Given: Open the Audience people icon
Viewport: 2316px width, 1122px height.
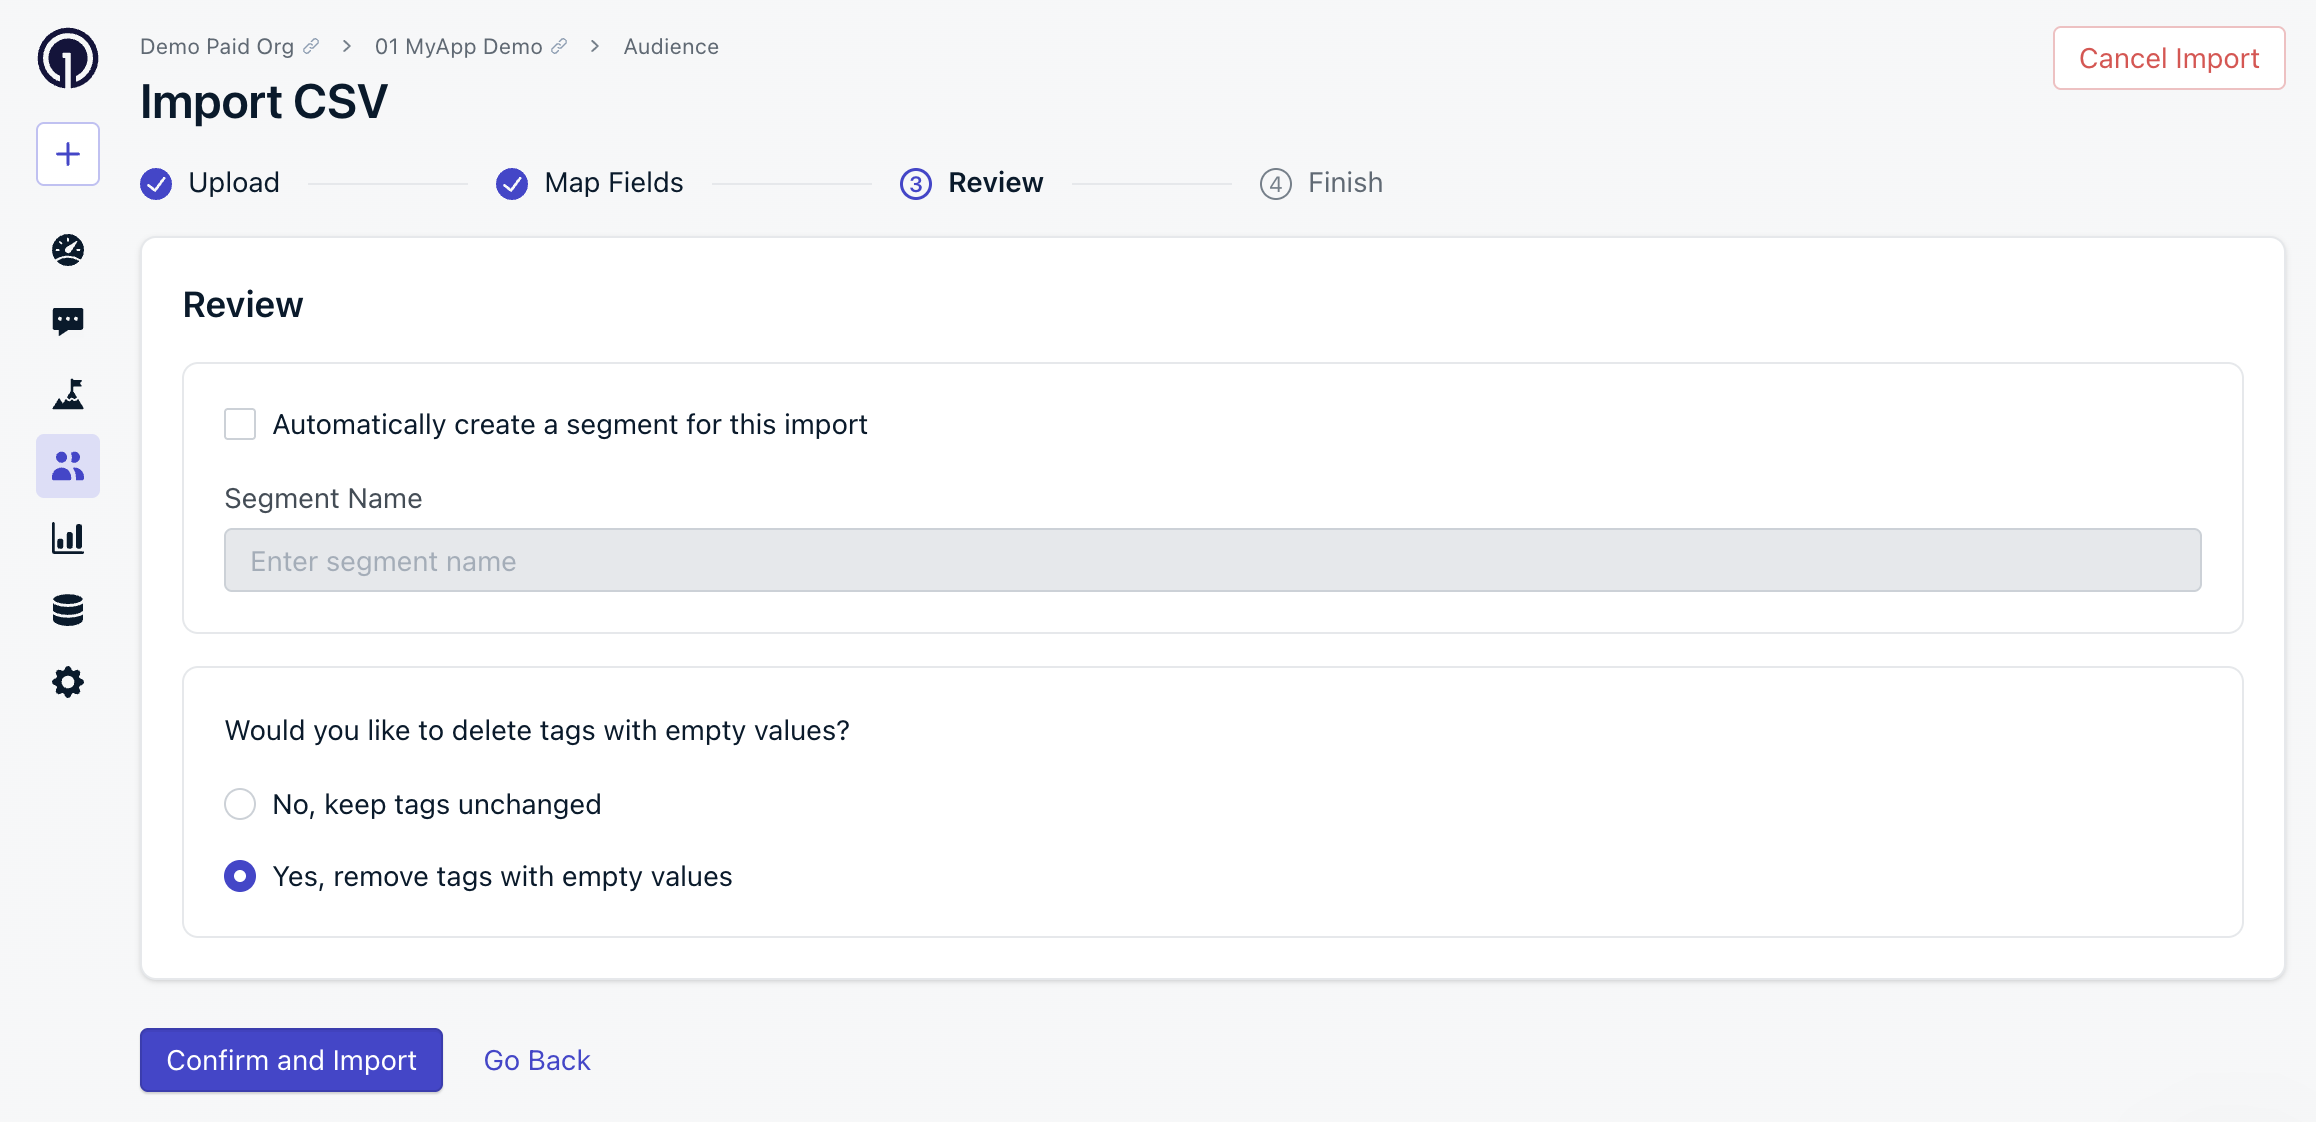Looking at the screenshot, I should tap(68, 466).
